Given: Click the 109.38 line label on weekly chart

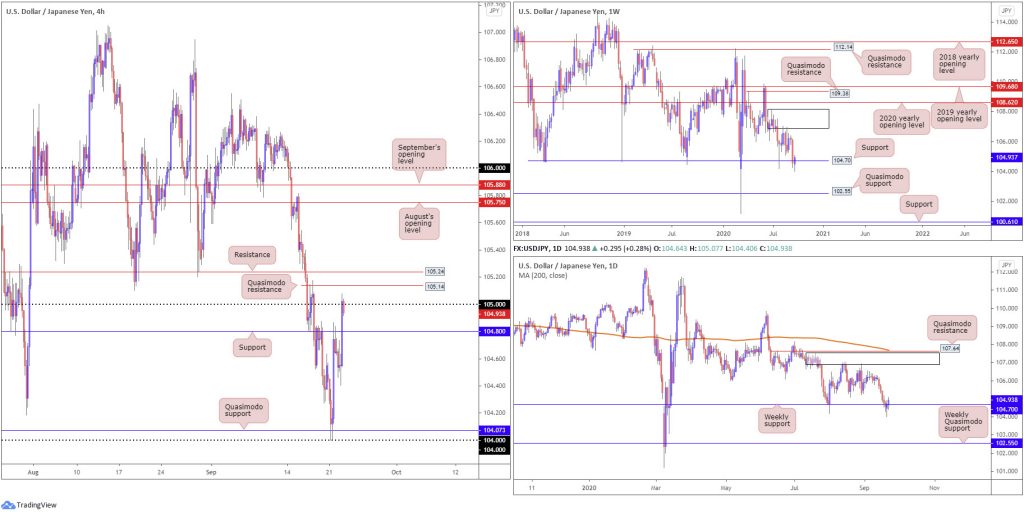Looking at the screenshot, I should (x=839, y=93).
